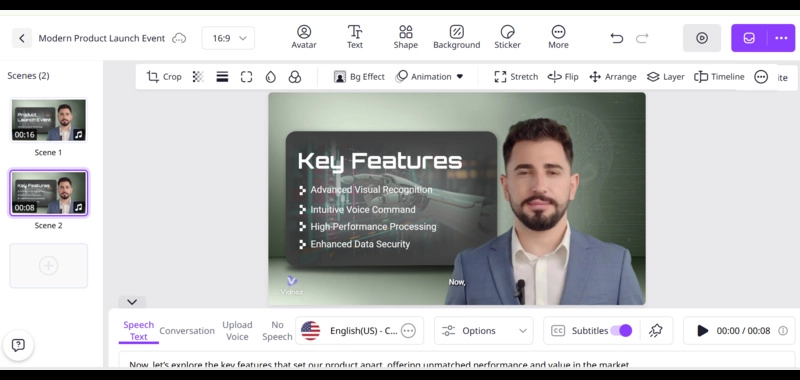Open the Avatar tool
This screenshot has height=380, width=800.
click(304, 37)
